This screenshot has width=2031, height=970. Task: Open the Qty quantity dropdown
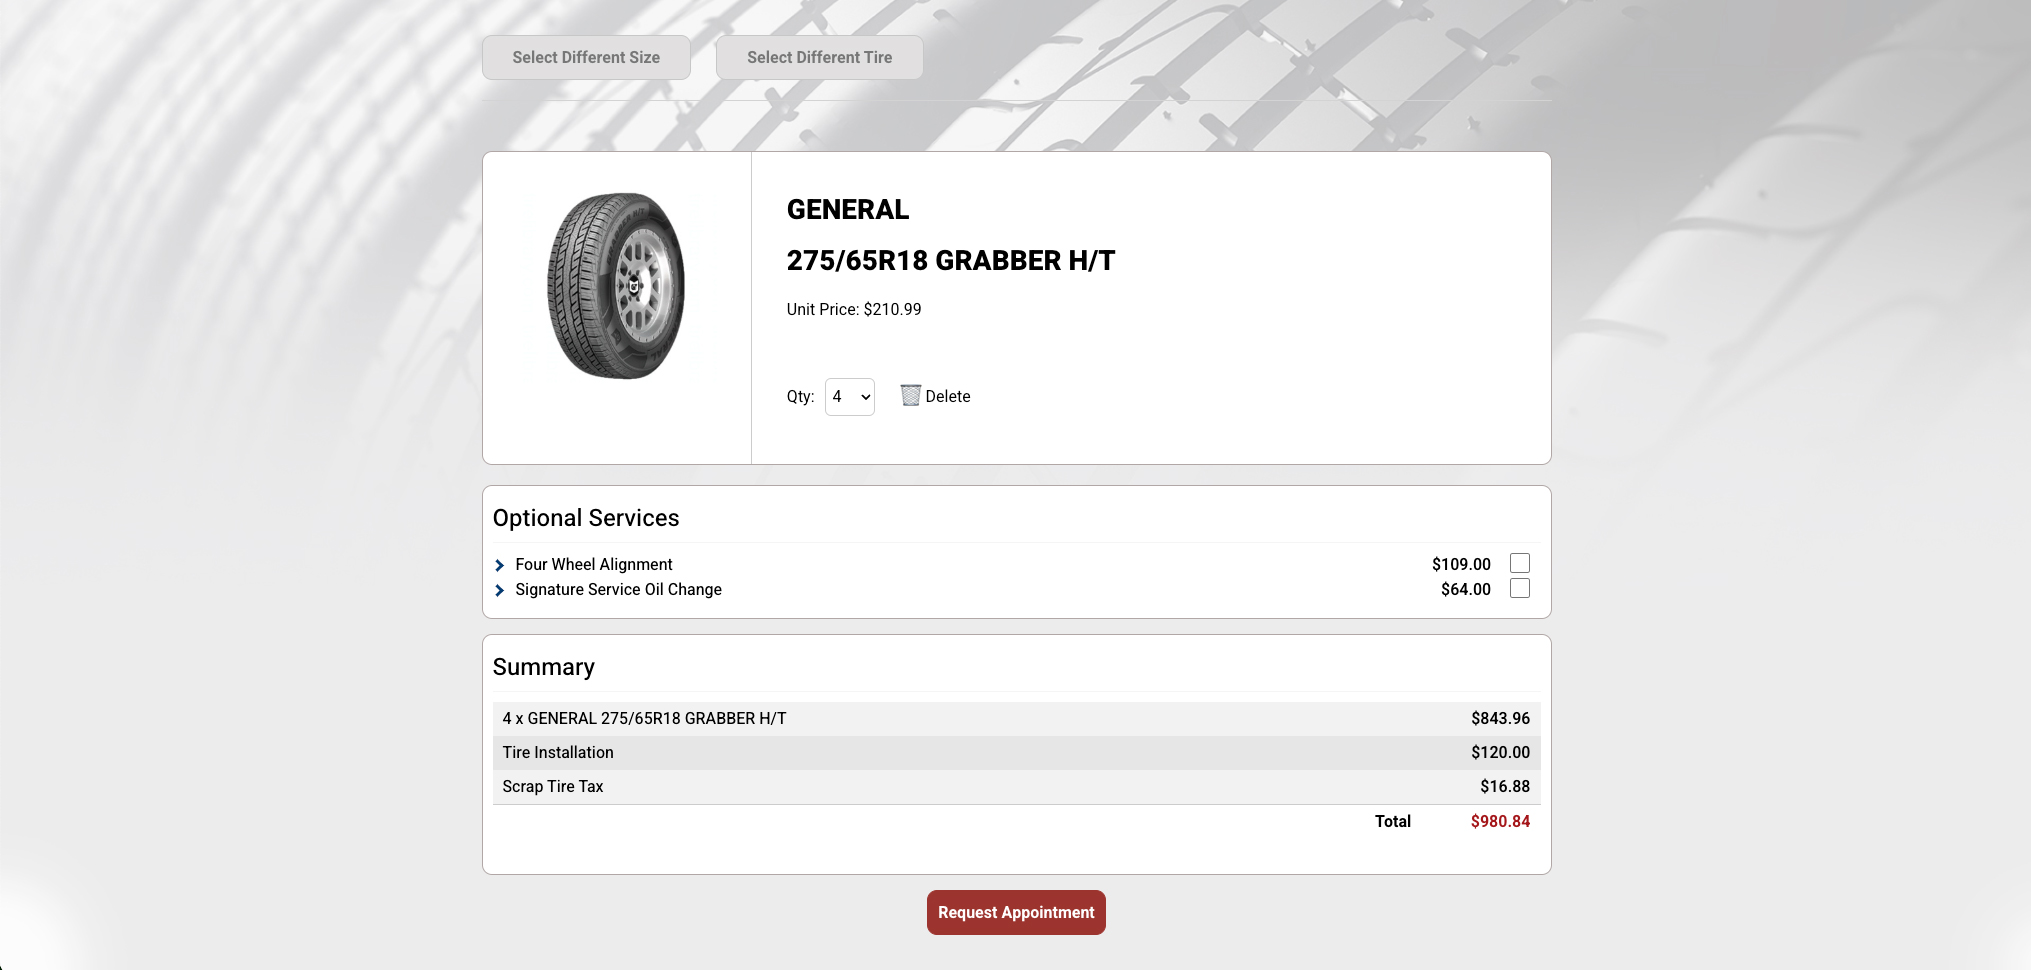tap(849, 397)
